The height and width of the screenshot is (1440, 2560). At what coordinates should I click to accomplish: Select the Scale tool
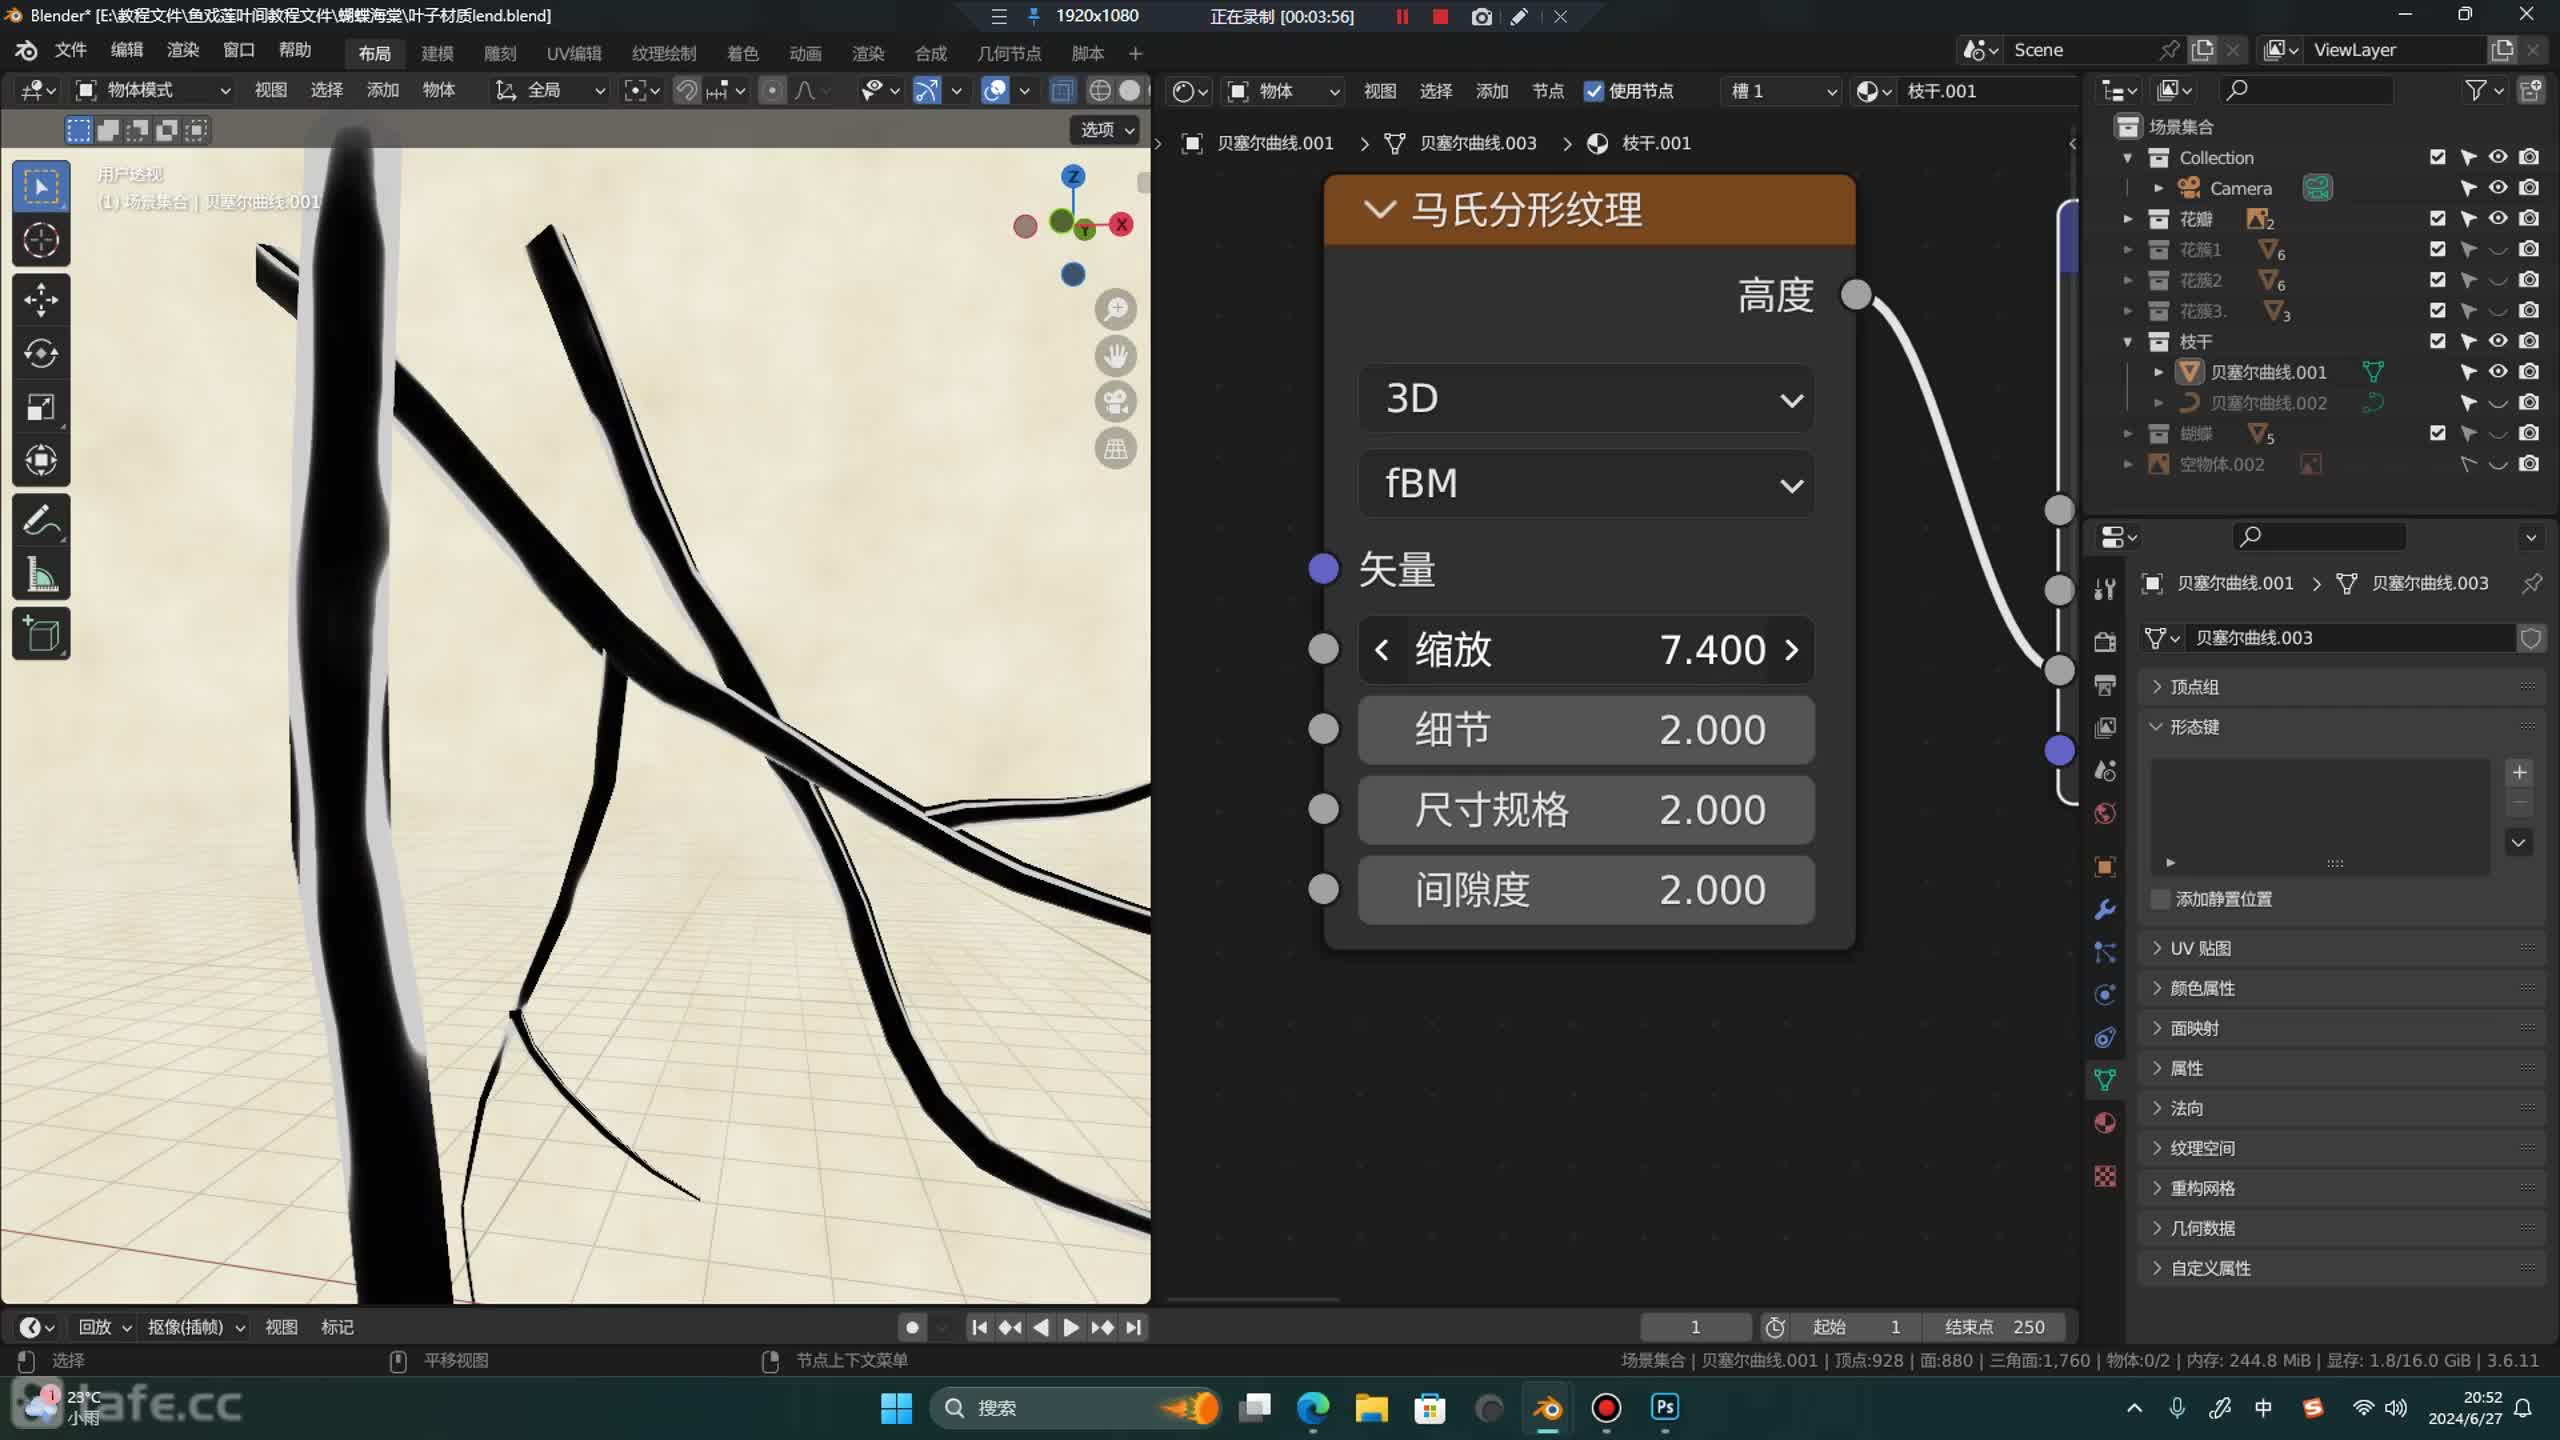(x=41, y=407)
